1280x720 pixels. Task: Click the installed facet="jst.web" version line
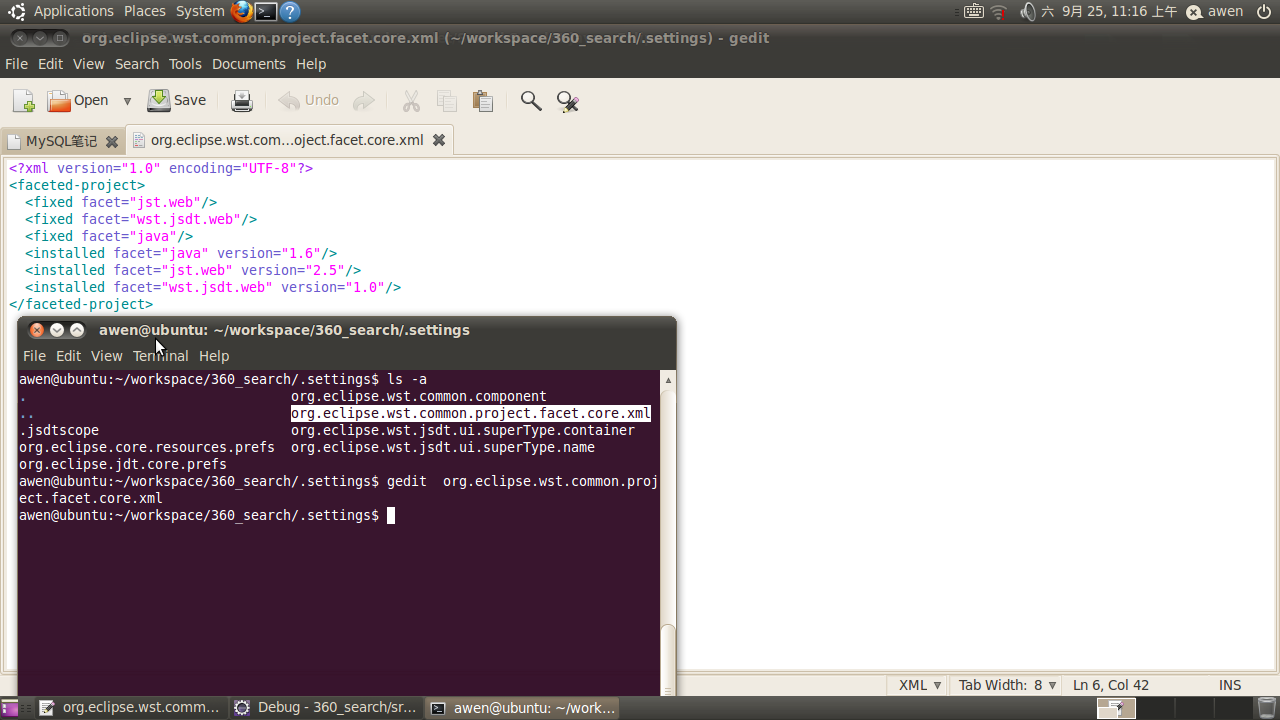(x=193, y=270)
